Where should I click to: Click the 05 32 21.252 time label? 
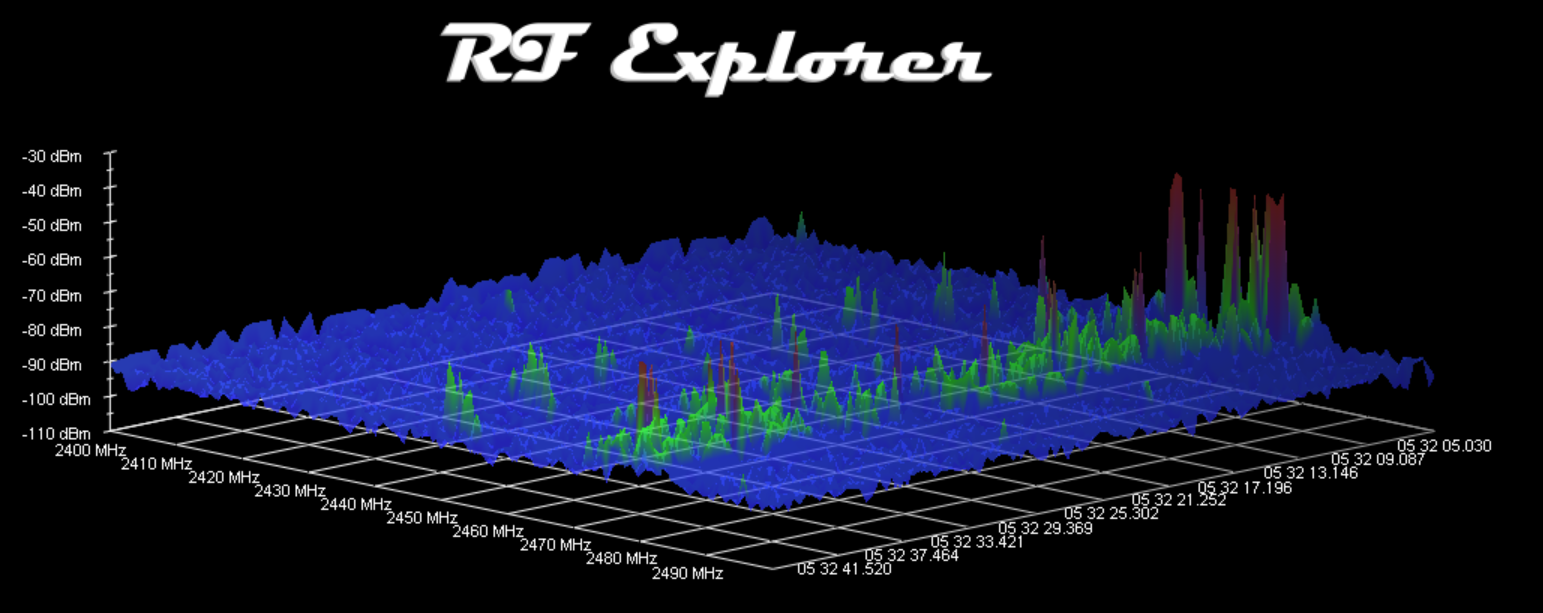pos(1179,501)
